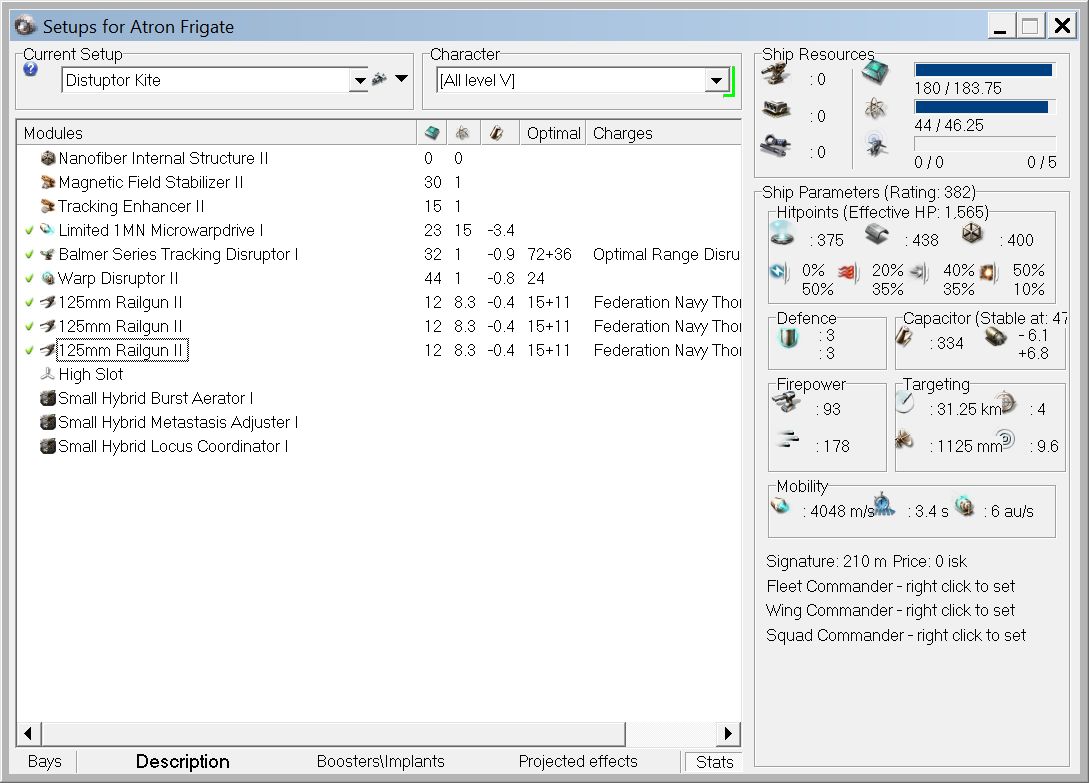Toggle the Limited 1MN Microwarpdrive I checkmark
The height and width of the screenshot is (783, 1089).
click(x=29, y=230)
